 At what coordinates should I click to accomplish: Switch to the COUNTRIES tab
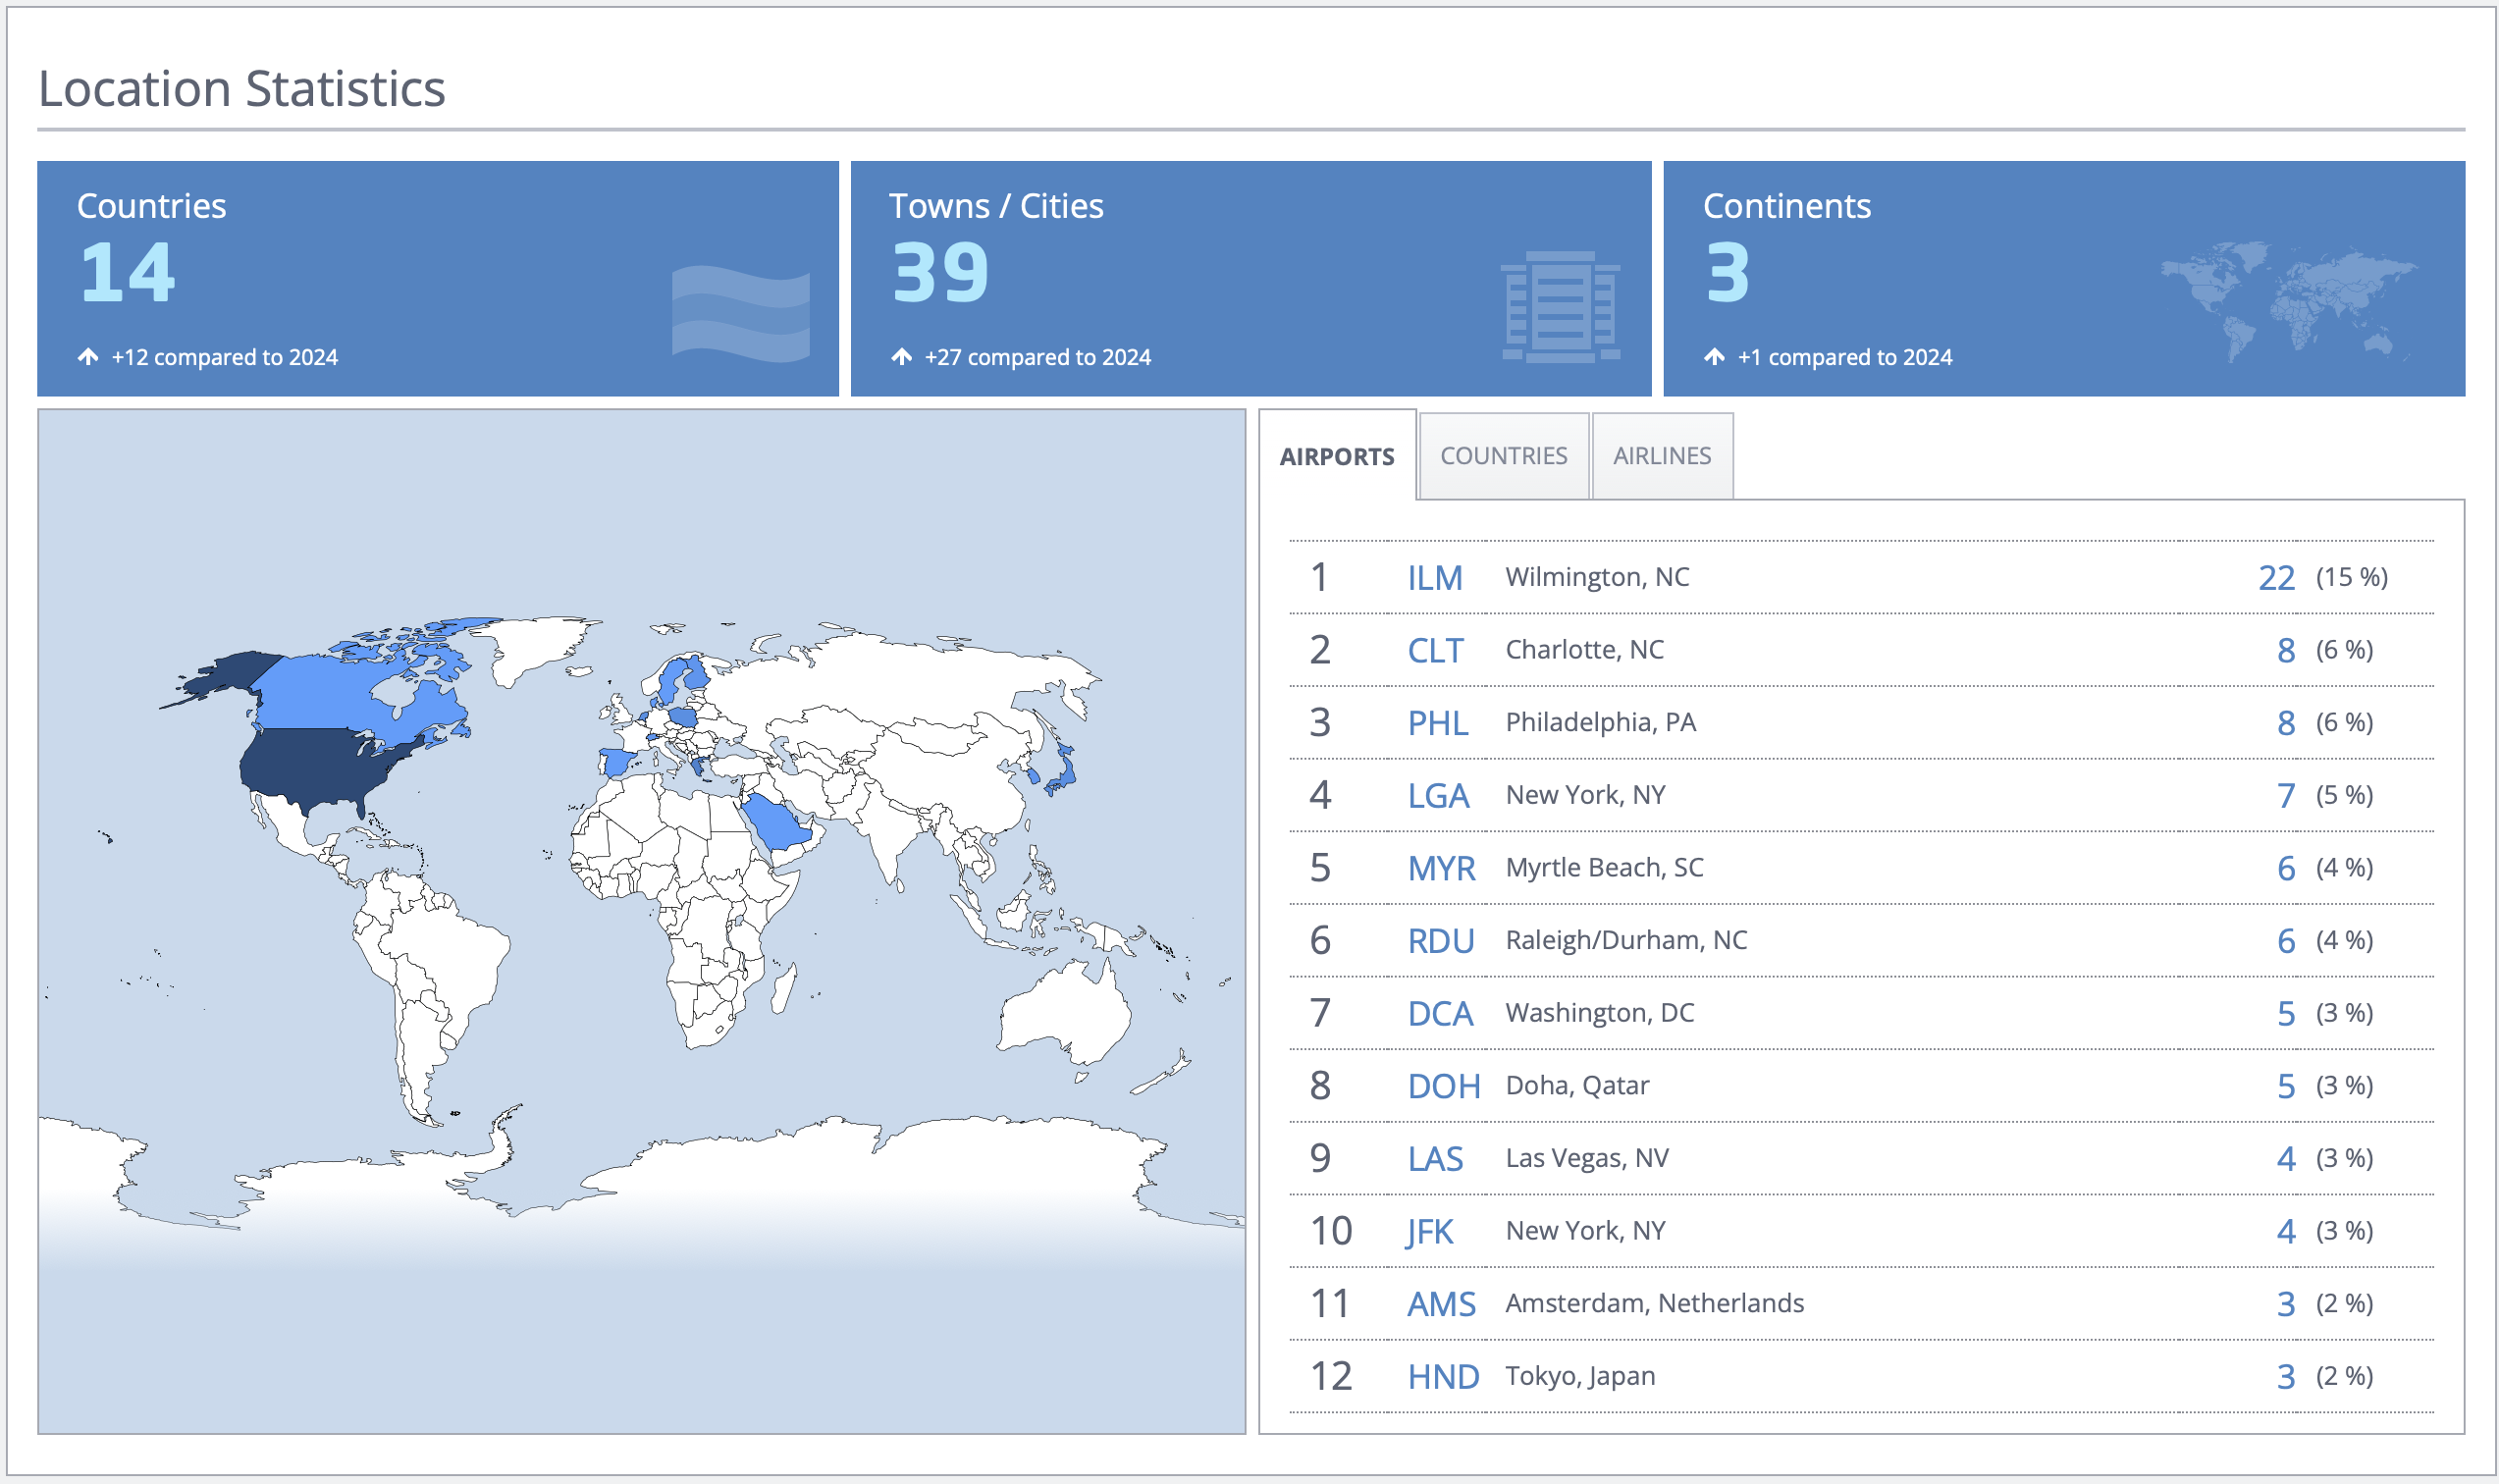coord(1503,455)
